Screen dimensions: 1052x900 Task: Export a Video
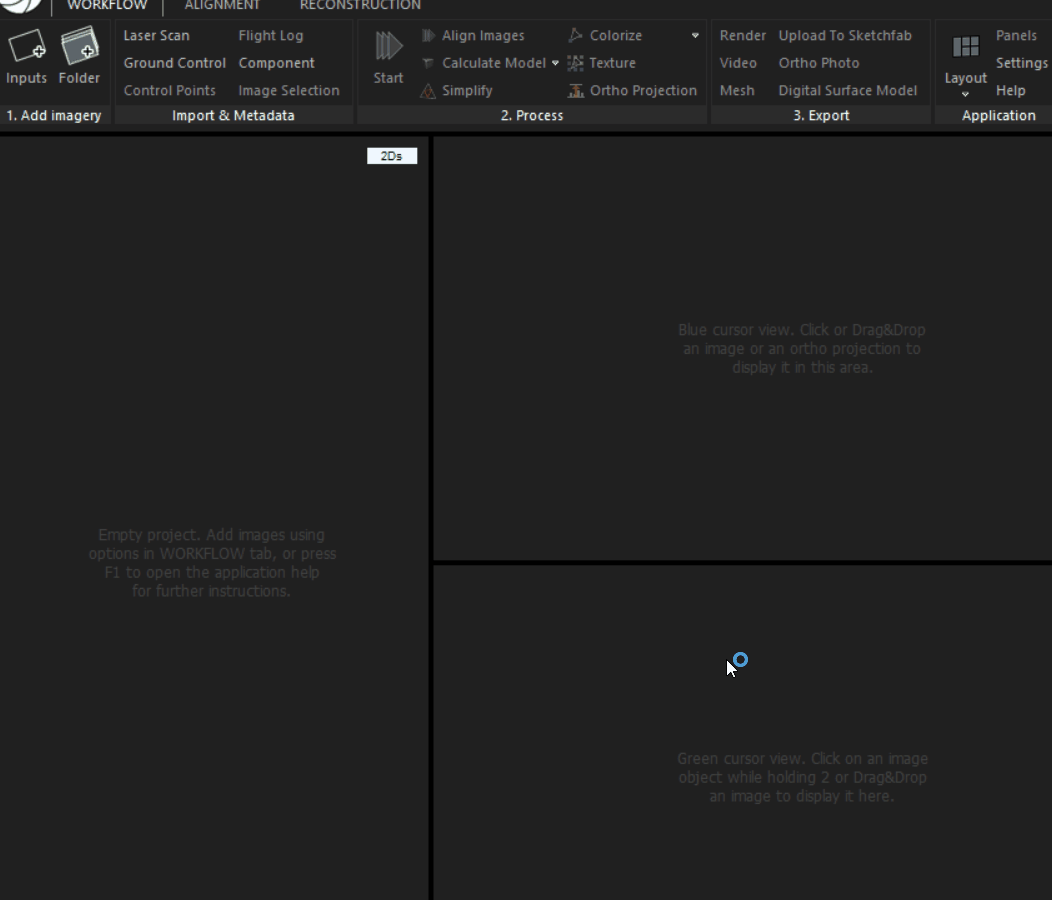(738, 63)
